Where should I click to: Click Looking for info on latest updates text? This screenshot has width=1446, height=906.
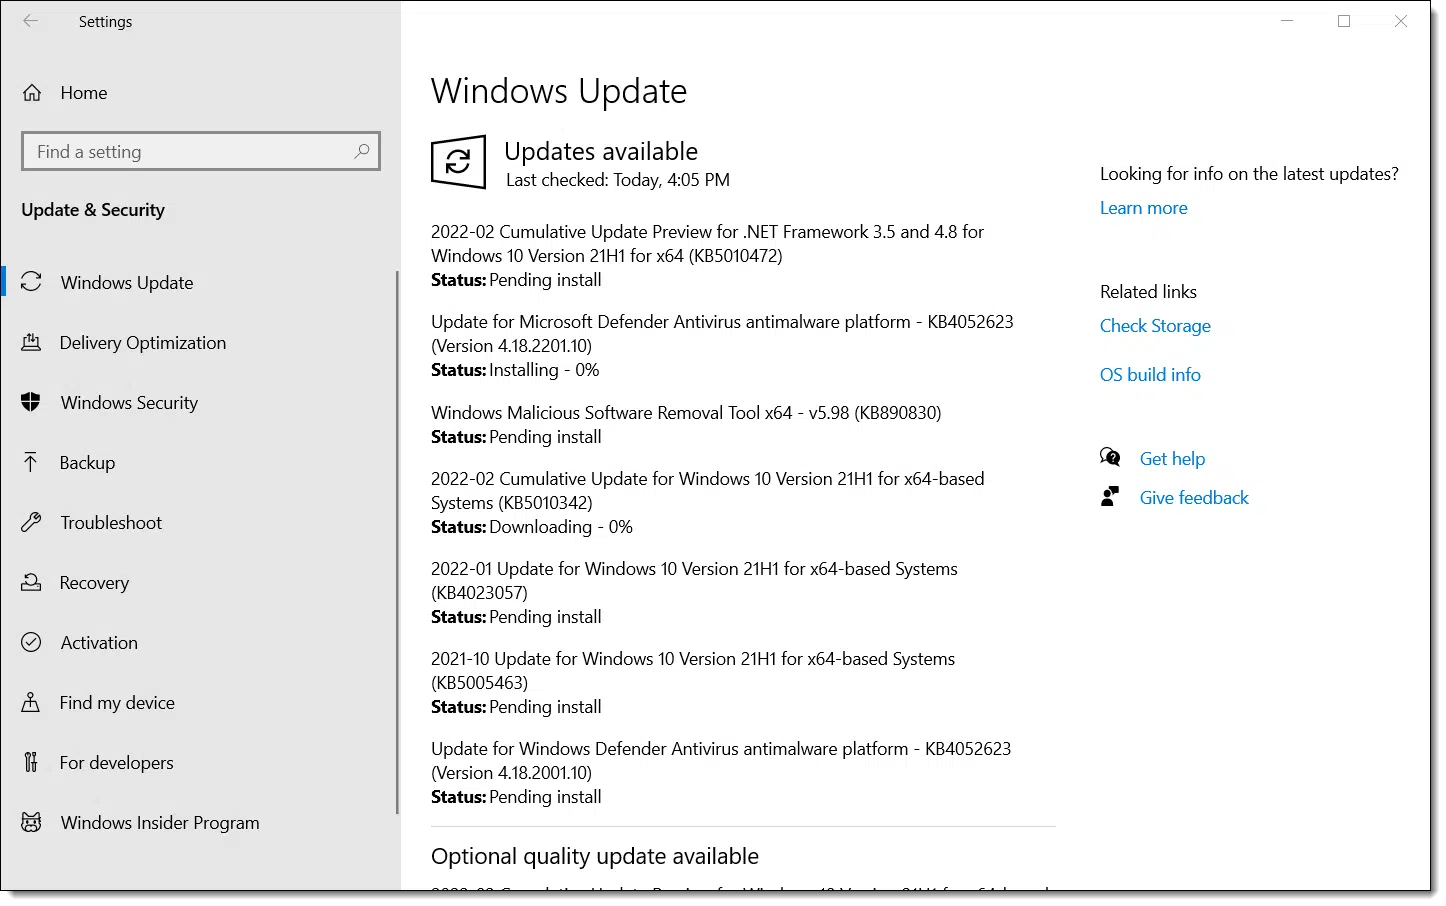[1249, 174]
